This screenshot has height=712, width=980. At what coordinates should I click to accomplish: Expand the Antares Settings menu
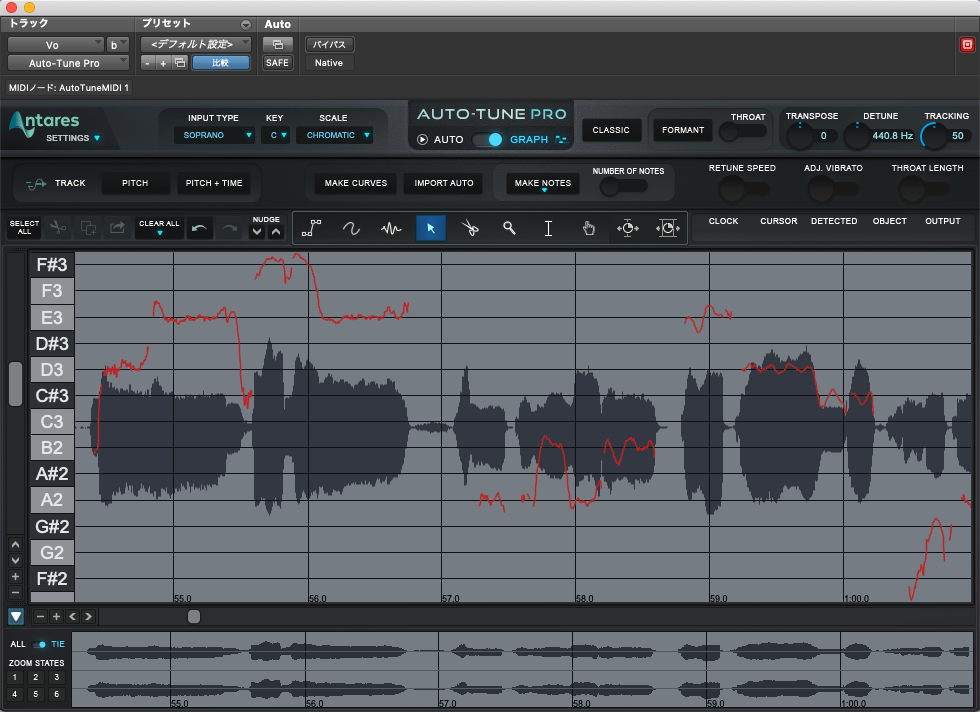pos(73,138)
